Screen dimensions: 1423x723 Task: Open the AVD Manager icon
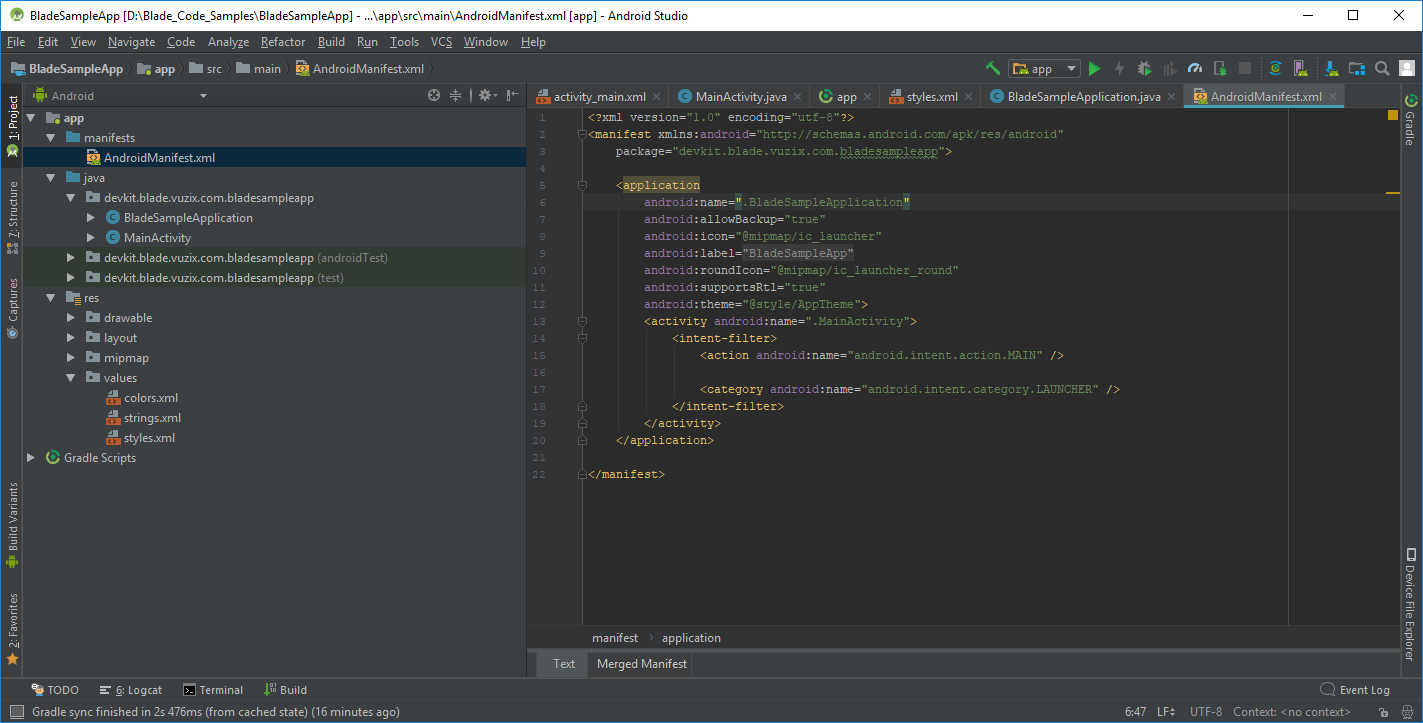(x=1300, y=69)
